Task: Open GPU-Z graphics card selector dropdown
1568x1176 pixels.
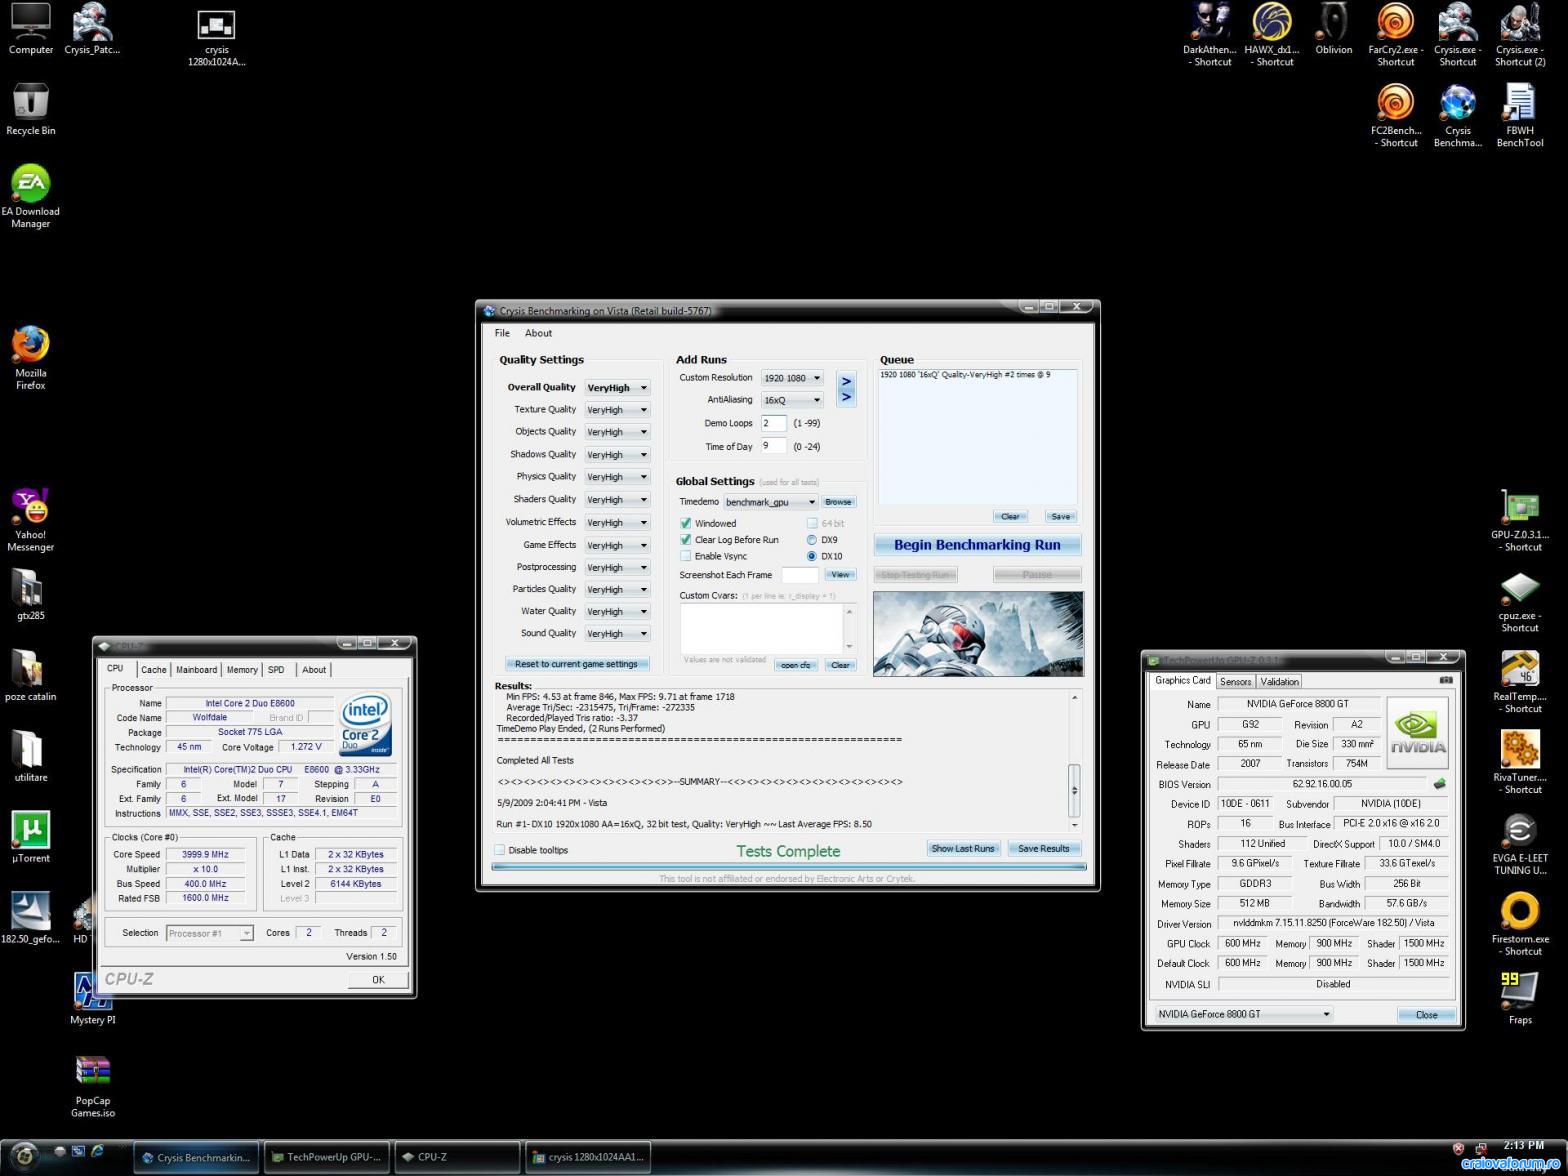Action: pyautogui.click(x=1243, y=1014)
